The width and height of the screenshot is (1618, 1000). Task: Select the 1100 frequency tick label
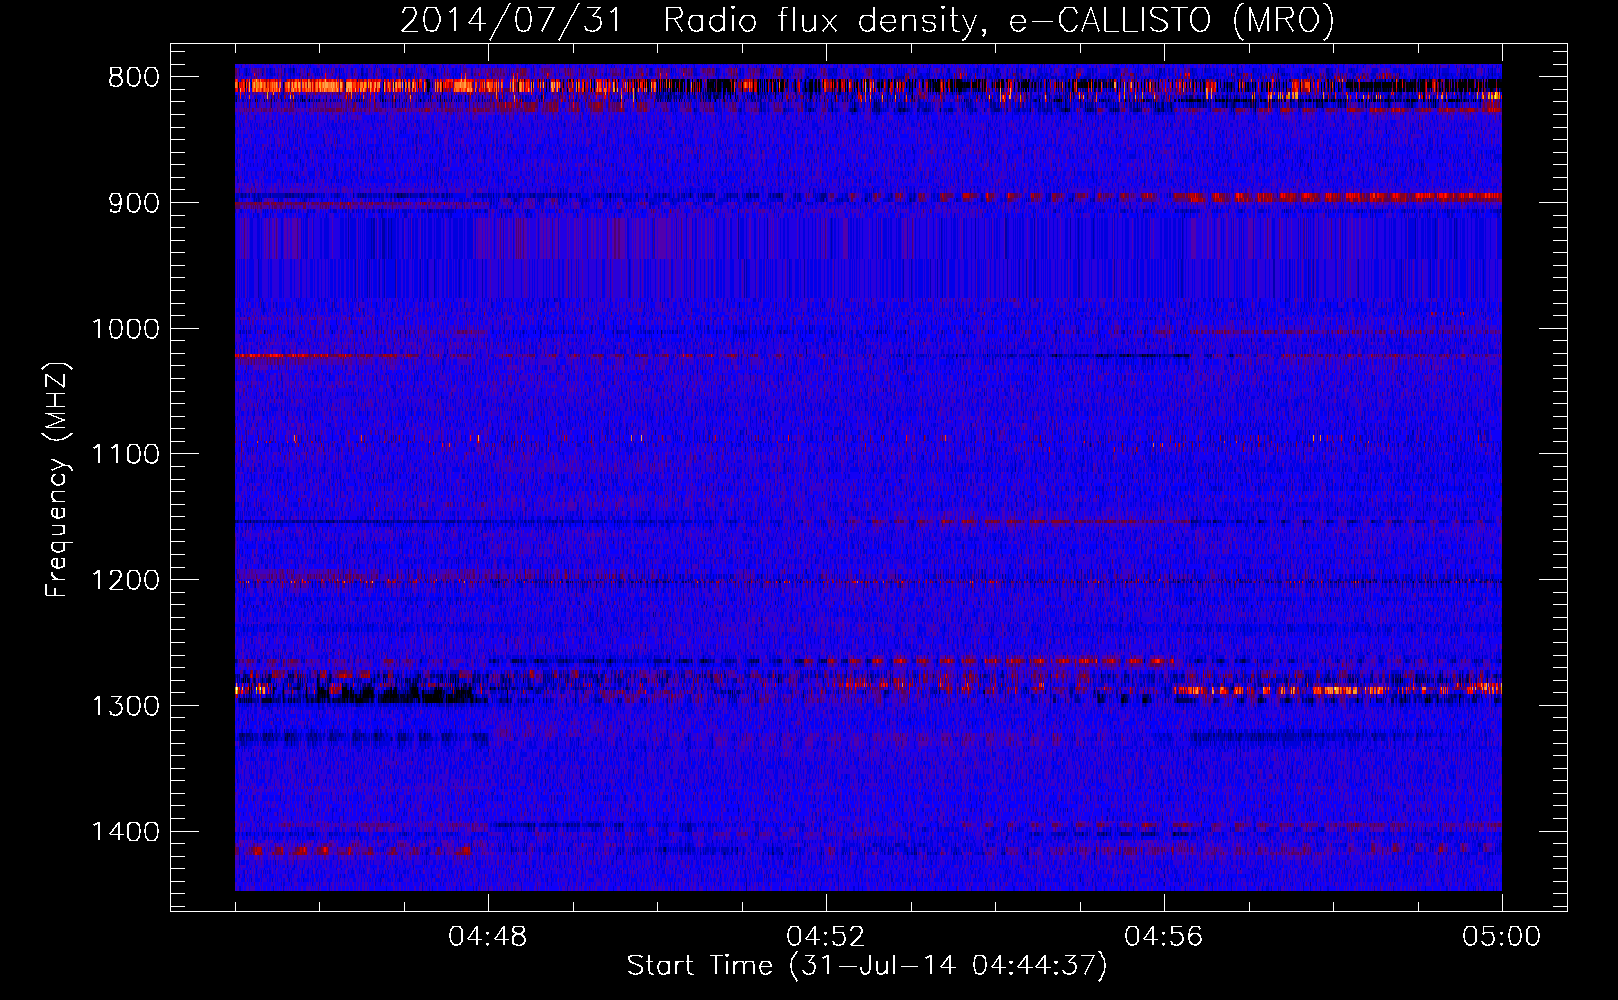(125, 455)
